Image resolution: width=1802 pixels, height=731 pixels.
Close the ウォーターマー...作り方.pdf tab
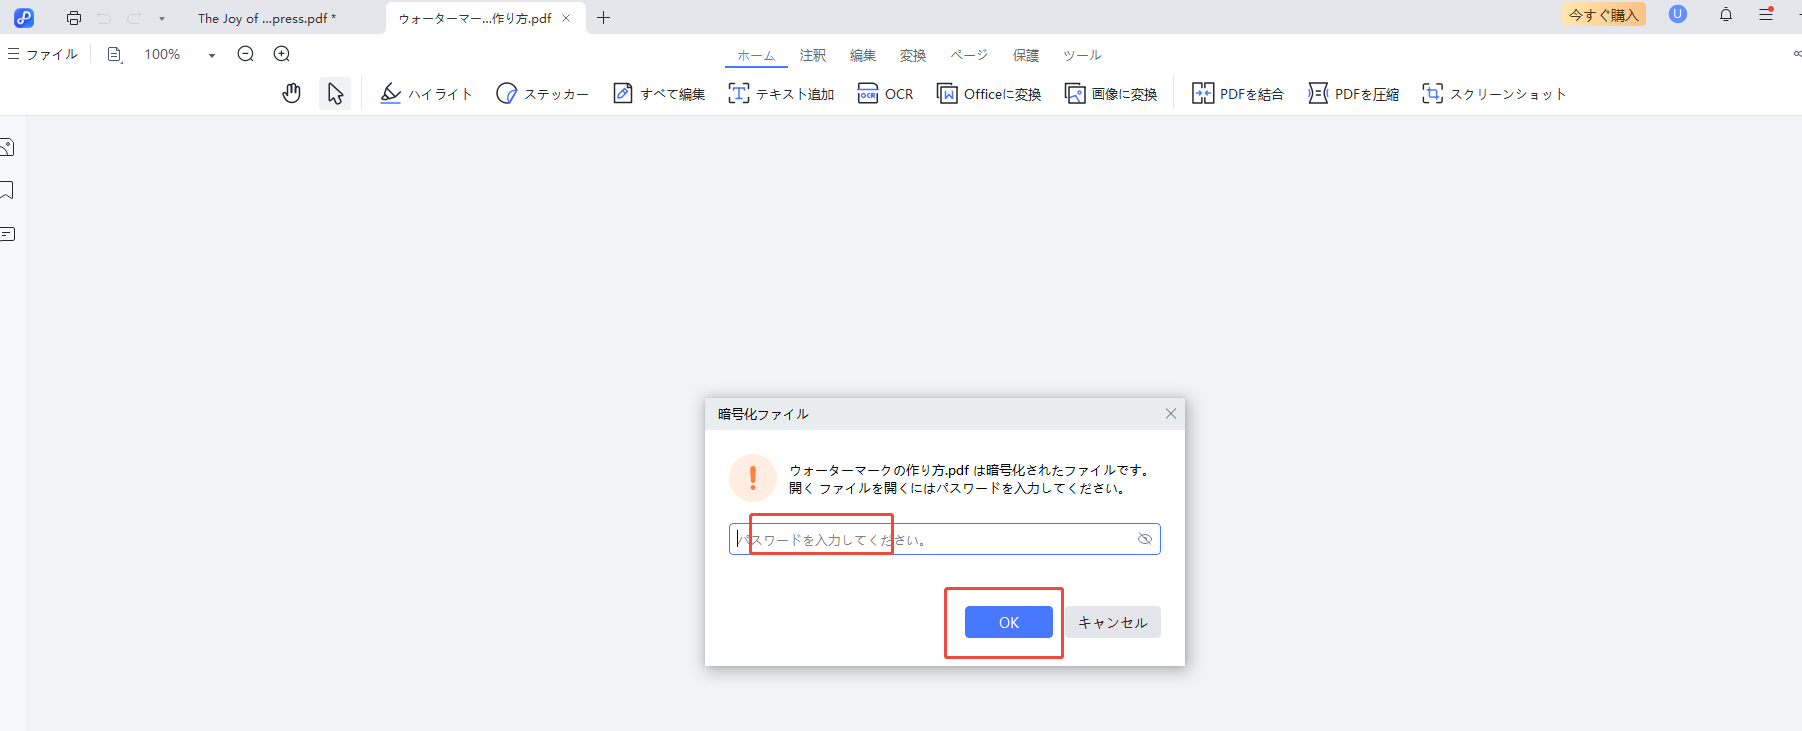pyautogui.click(x=566, y=18)
